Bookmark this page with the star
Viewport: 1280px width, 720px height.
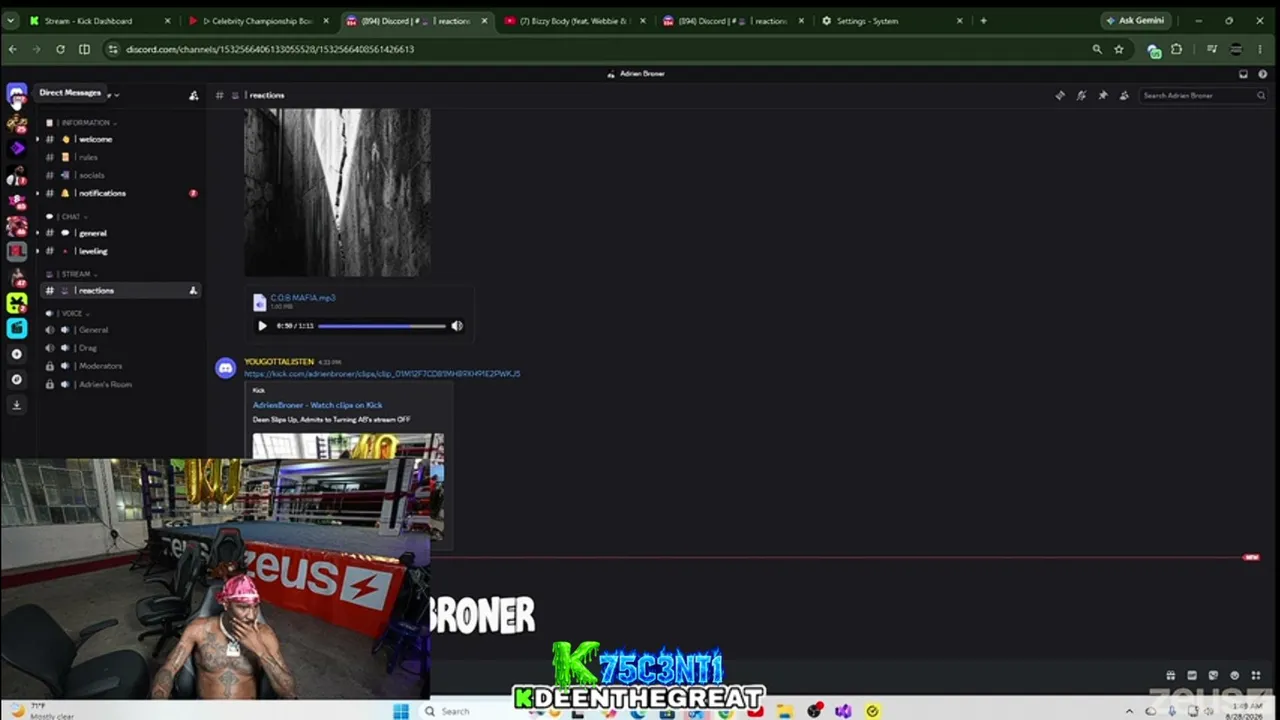coord(1118,49)
